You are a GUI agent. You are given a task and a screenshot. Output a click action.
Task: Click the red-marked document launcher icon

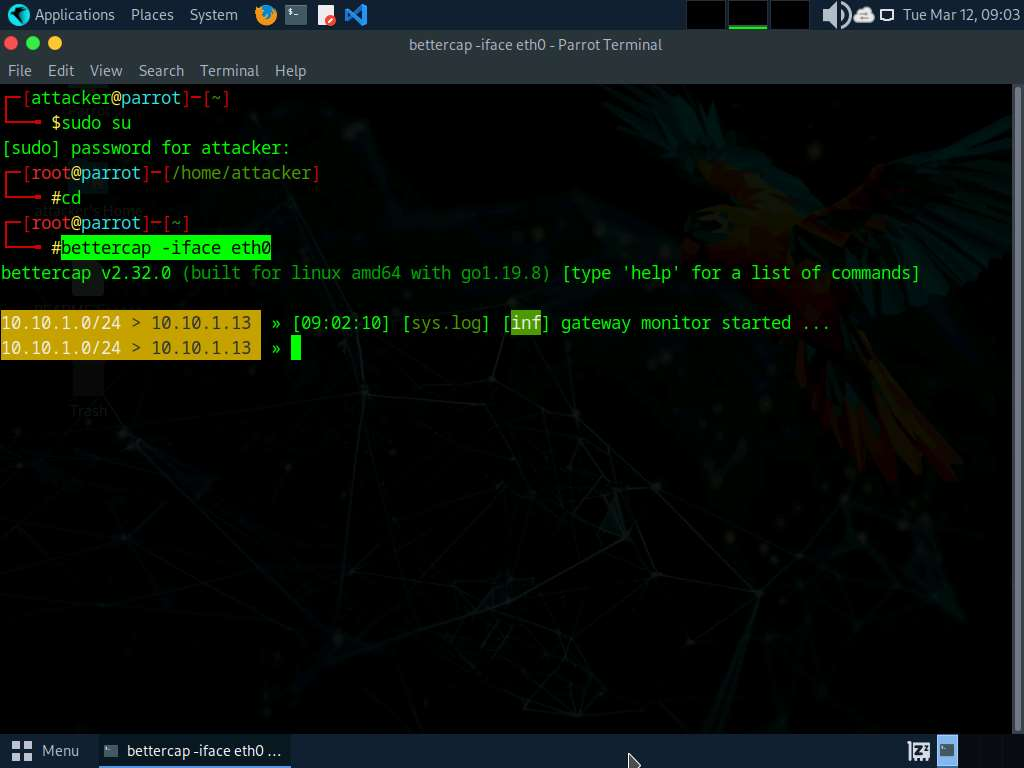coord(326,15)
